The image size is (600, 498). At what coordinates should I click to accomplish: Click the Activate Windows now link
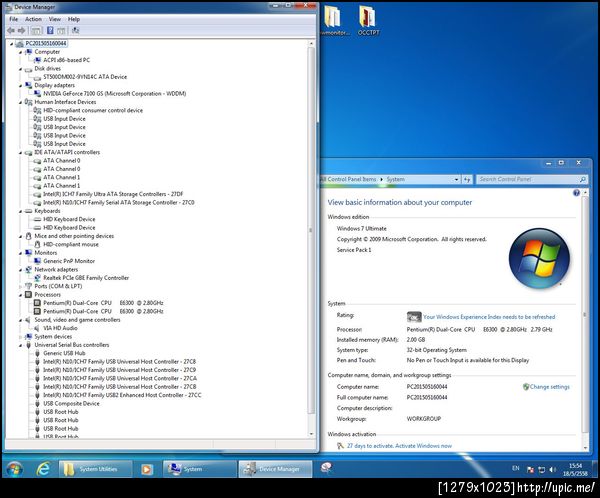423,446
